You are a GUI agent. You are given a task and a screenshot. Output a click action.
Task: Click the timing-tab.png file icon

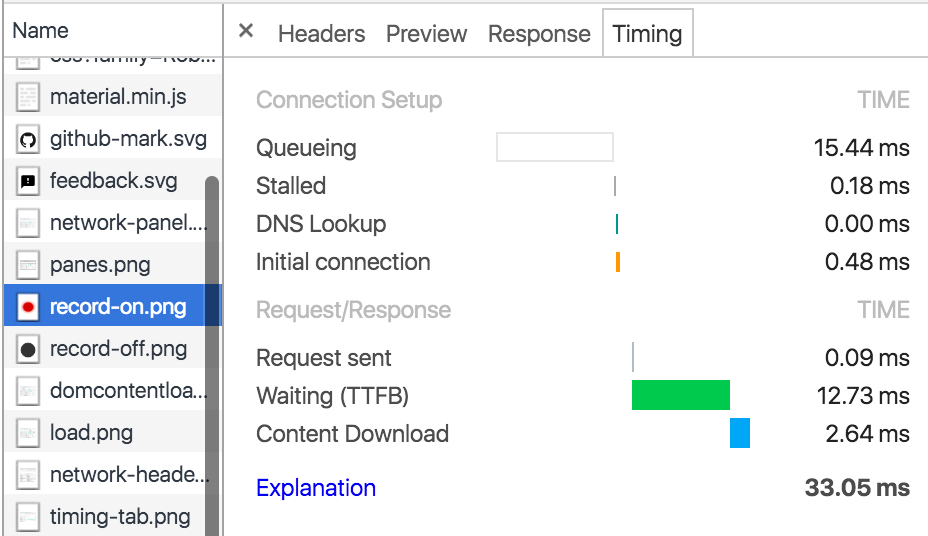(29, 517)
